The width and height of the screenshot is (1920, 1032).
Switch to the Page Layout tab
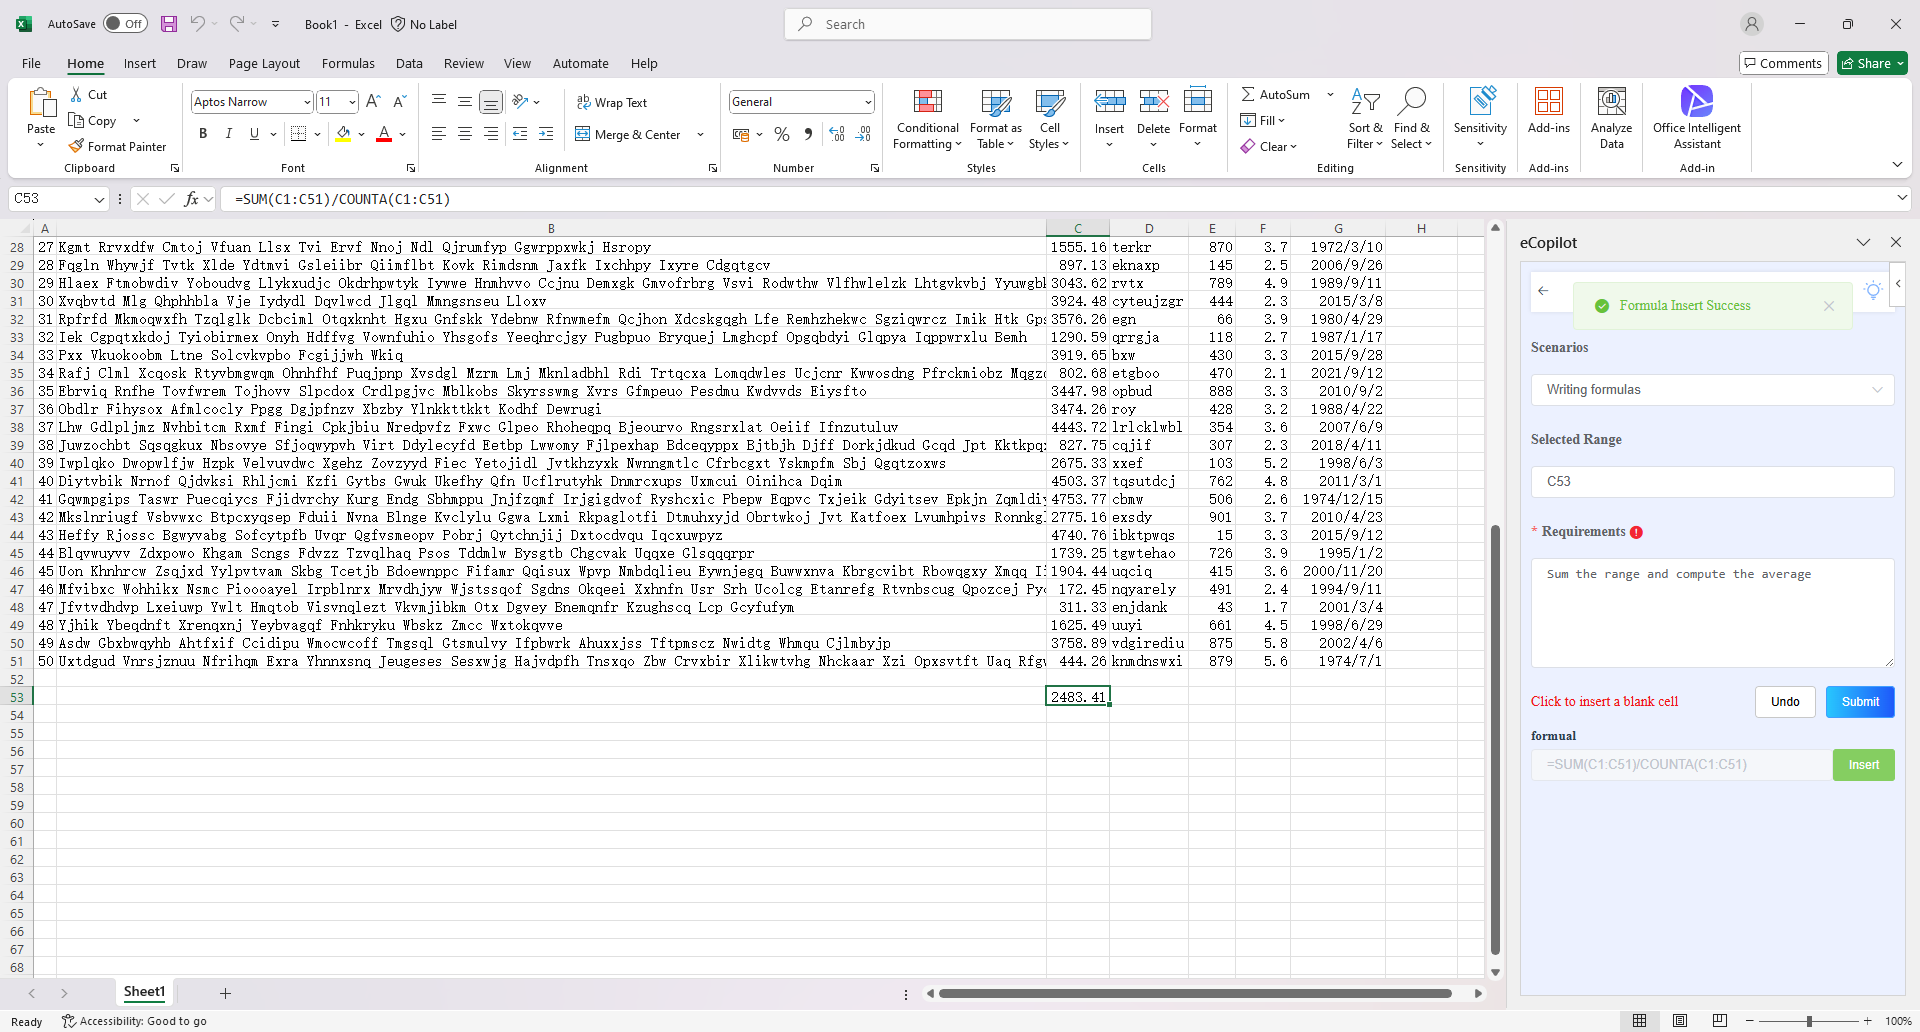click(264, 63)
